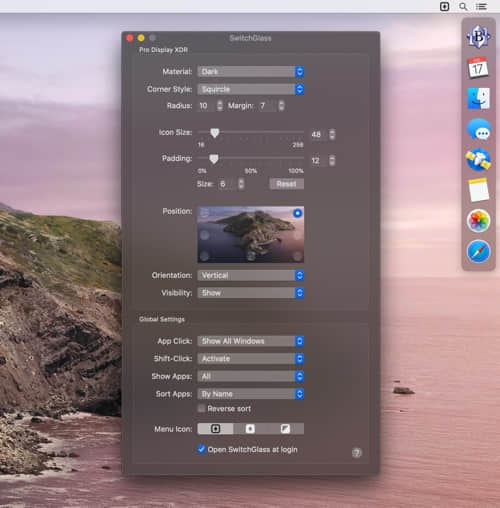500x508 pixels.
Task: Click the SwitchGlass menu bar icon
Action: 444,6
